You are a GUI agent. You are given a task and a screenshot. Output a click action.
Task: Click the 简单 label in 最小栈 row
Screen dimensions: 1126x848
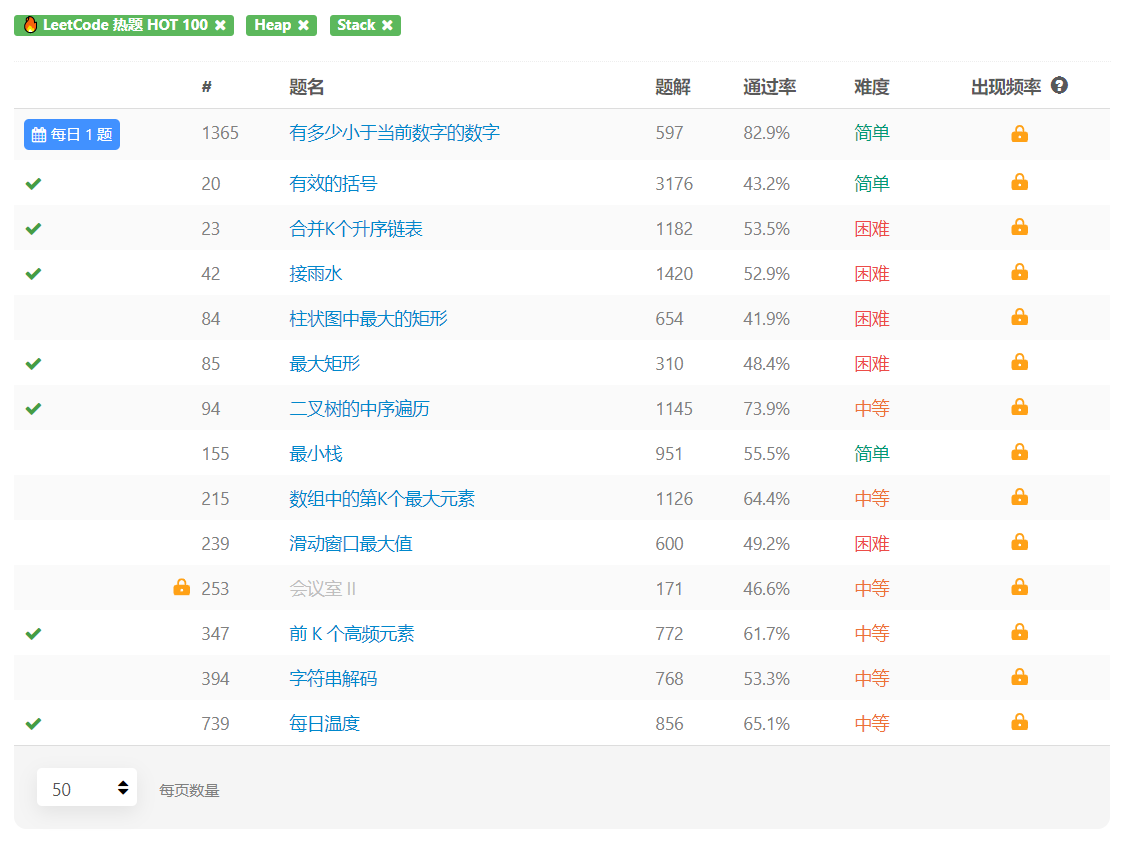pyautogui.click(x=872, y=454)
